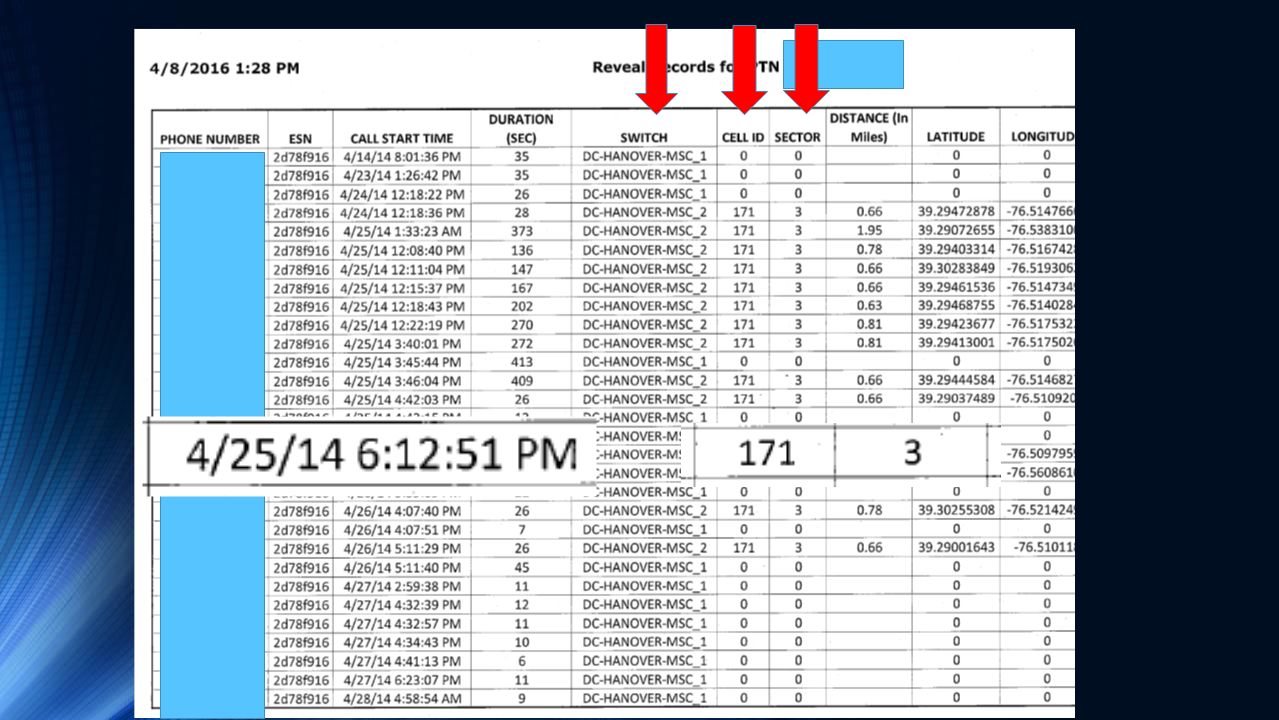Click call start 4/27/14 2:59:38 PM

point(402,586)
